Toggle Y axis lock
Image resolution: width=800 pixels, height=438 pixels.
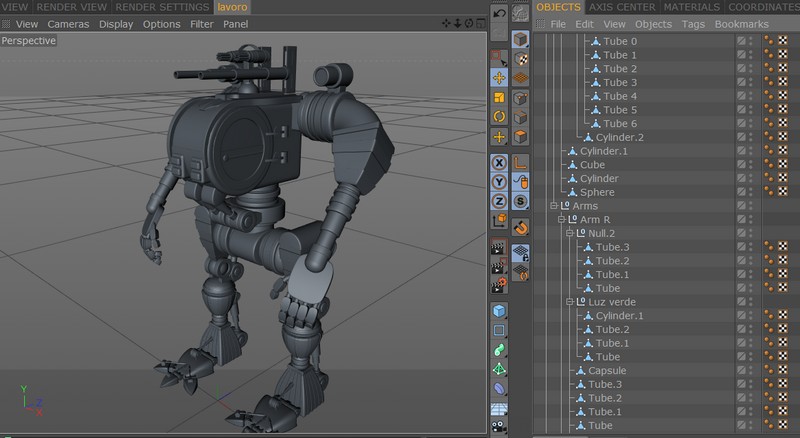[498, 181]
